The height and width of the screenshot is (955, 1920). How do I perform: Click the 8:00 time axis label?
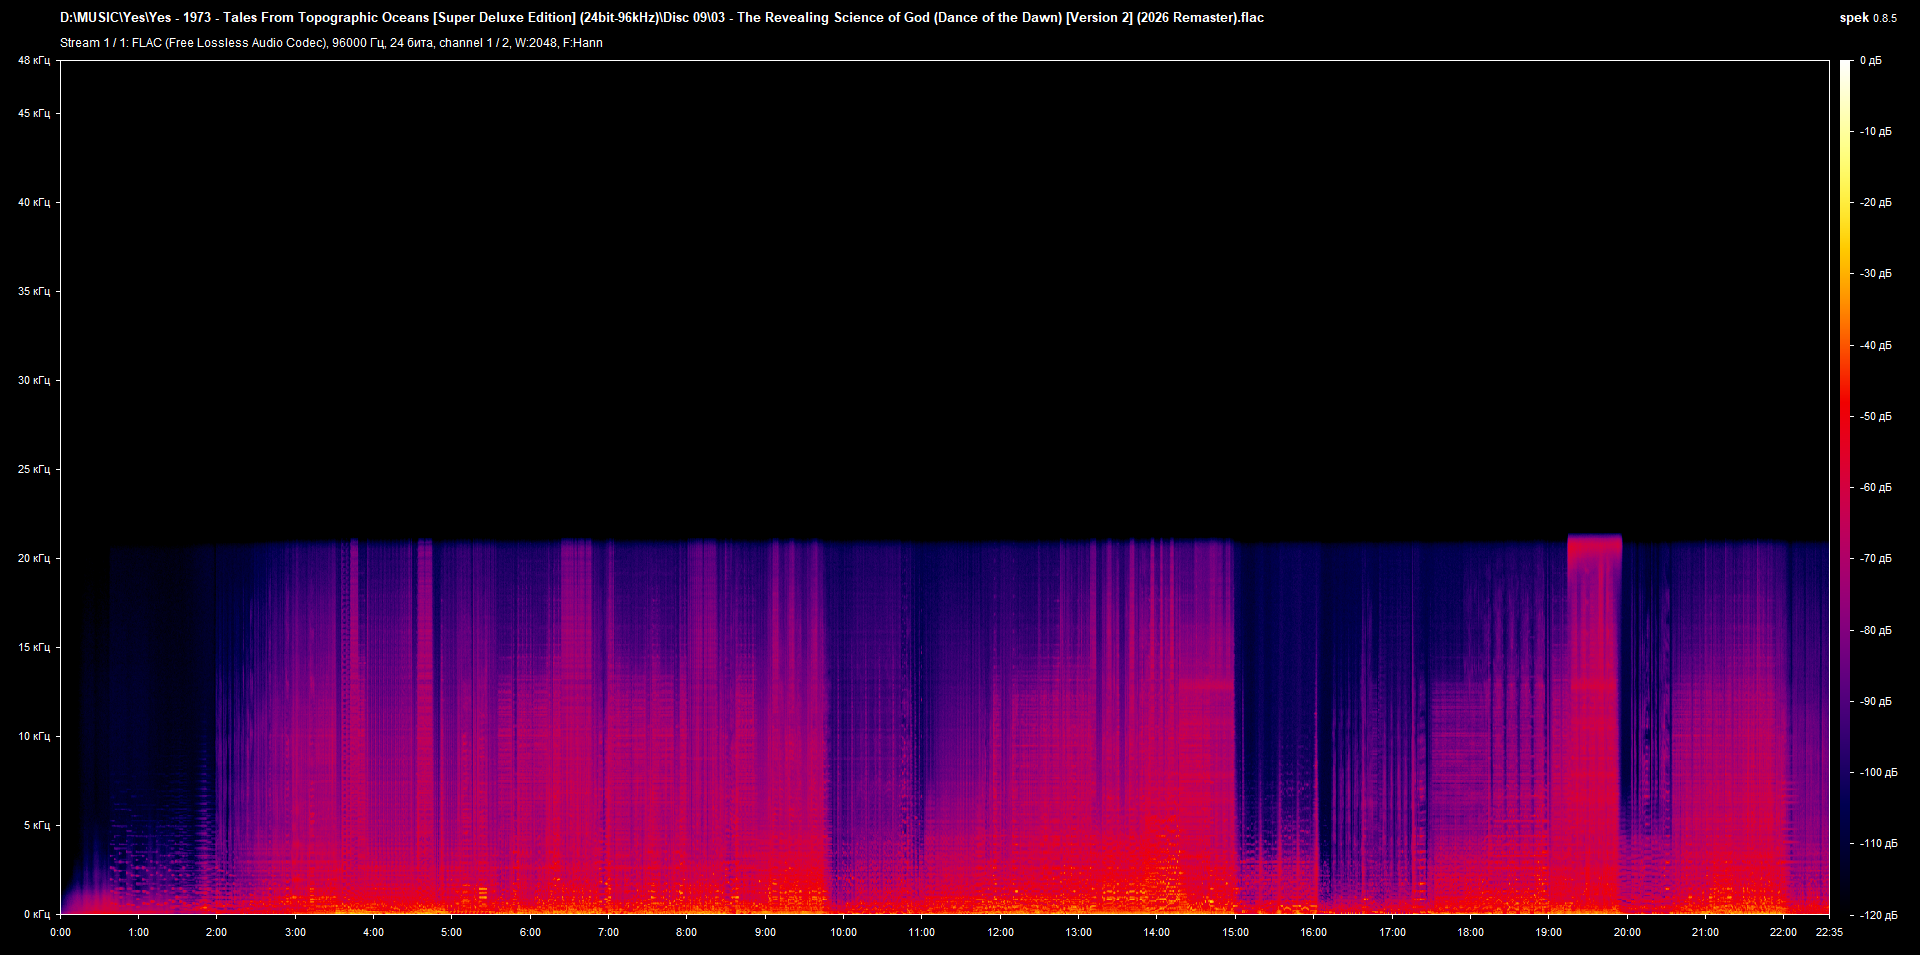point(687,933)
